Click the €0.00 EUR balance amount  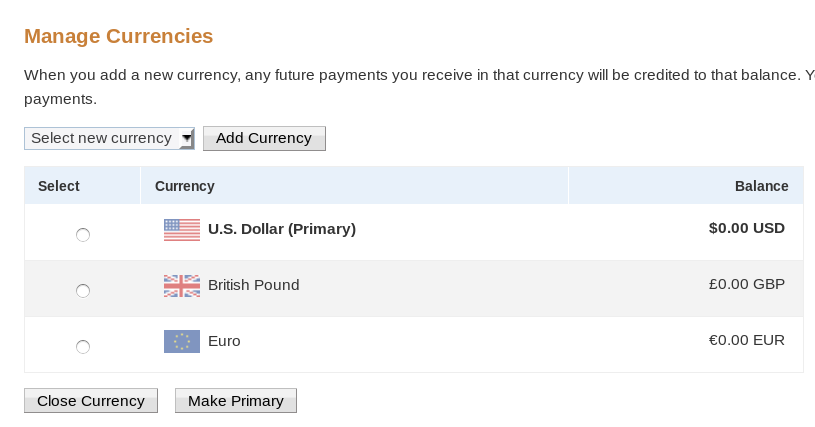click(747, 340)
